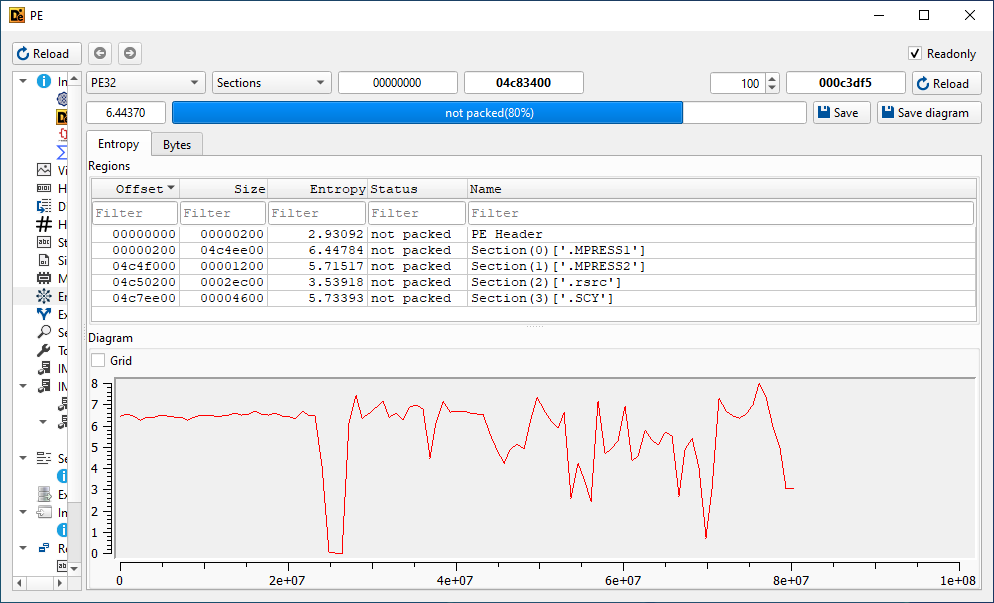The height and width of the screenshot is (603, 994).
Task: Open the Strings abc icon in sidebar
Action: coord(44,242)
